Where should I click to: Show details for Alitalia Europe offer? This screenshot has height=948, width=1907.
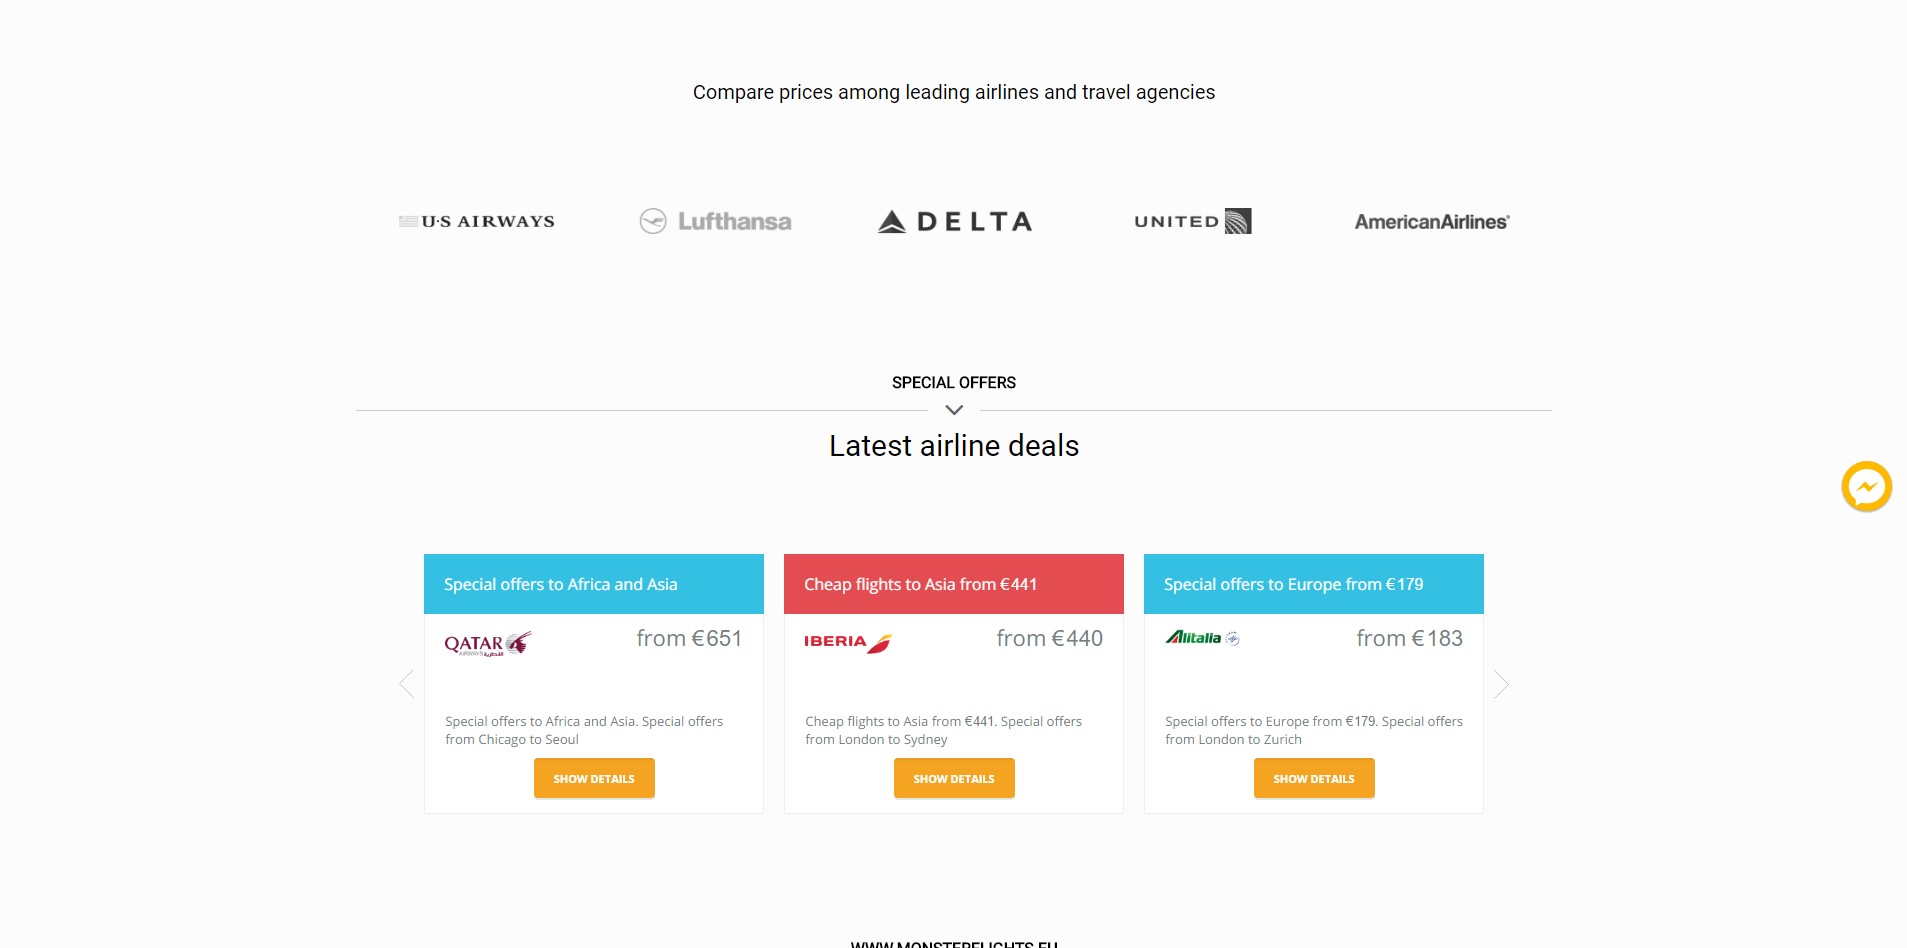(1314, 778)
